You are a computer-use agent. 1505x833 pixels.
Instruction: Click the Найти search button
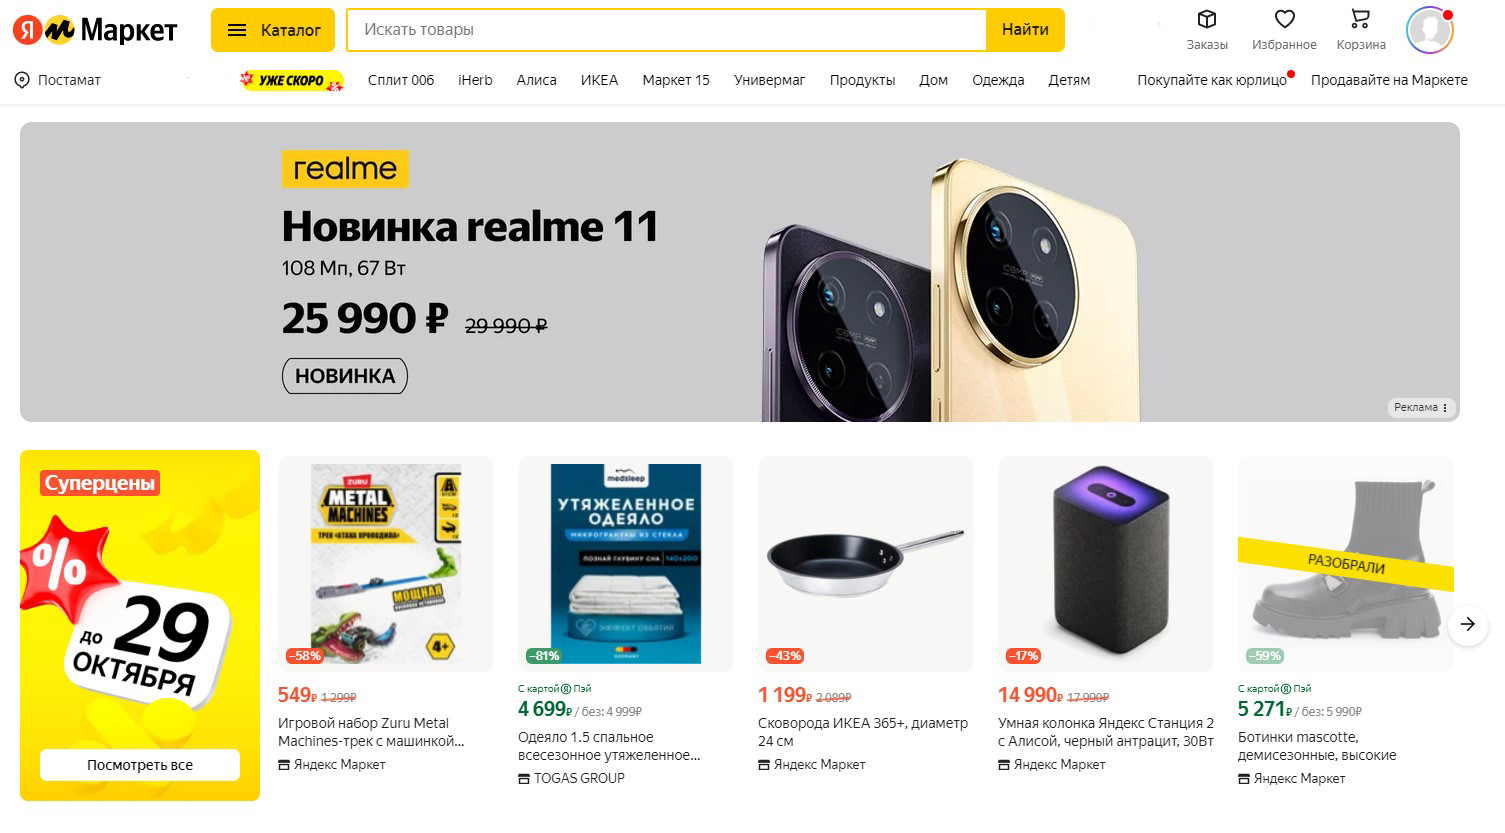pyautogui.click(x=1025, y=30)
